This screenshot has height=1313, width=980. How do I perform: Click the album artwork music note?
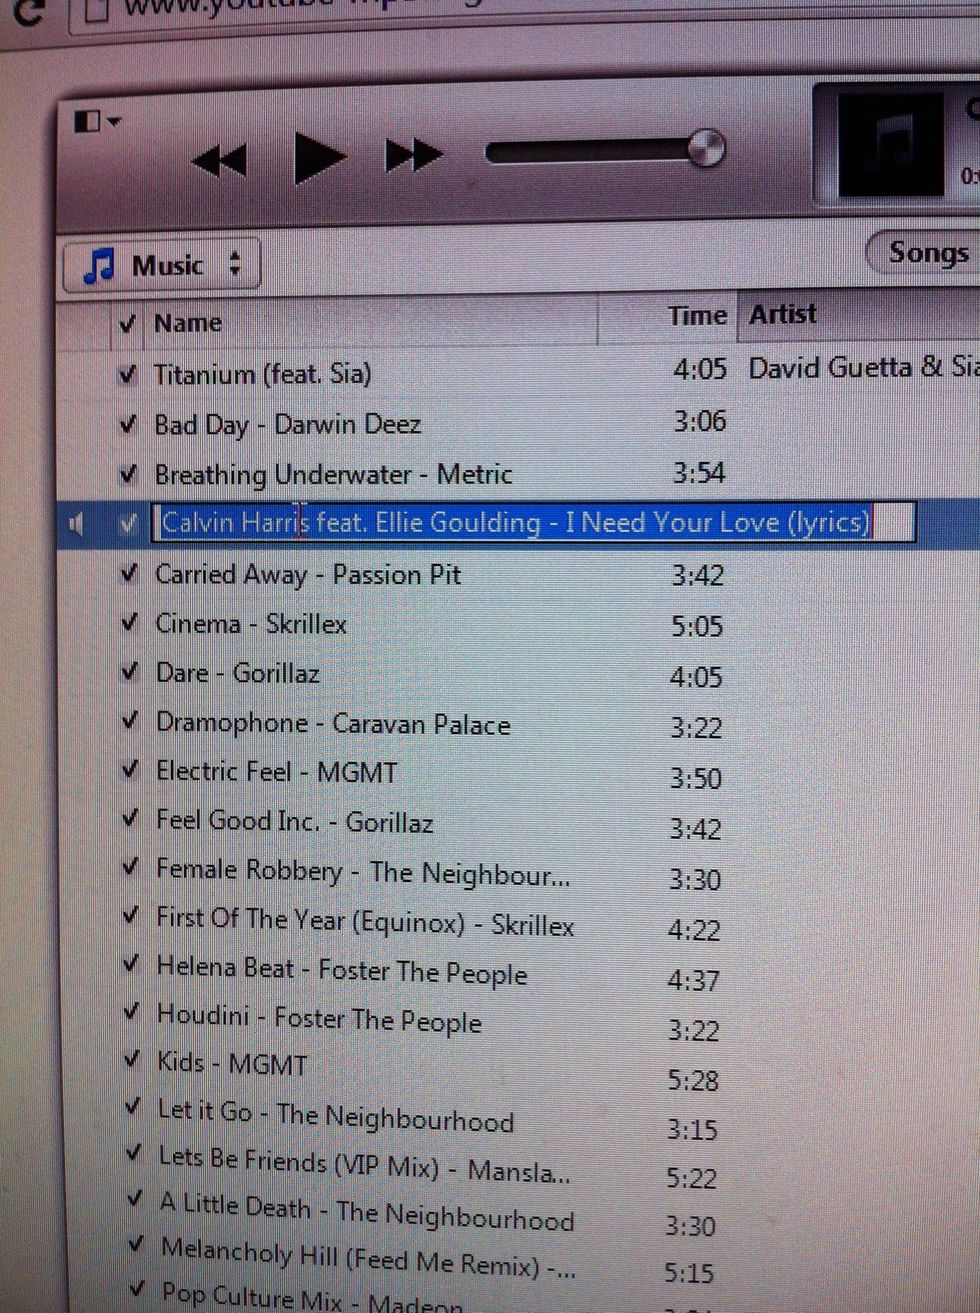[893, 143]
